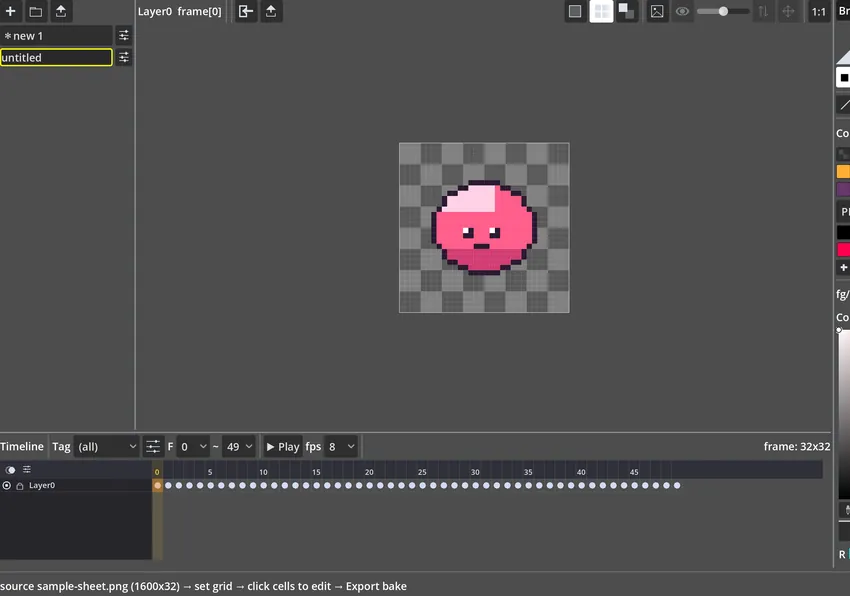Toggle Layer0 visibility radio icon

click(x=7, y=485)
